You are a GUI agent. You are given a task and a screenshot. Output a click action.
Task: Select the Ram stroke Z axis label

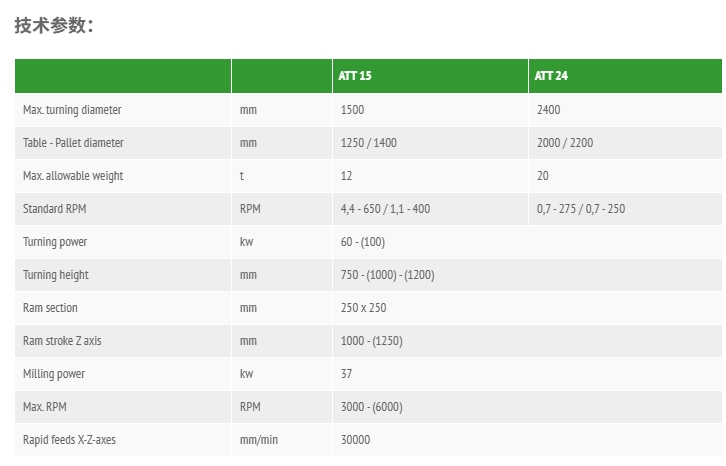click(x=62, y=341)
